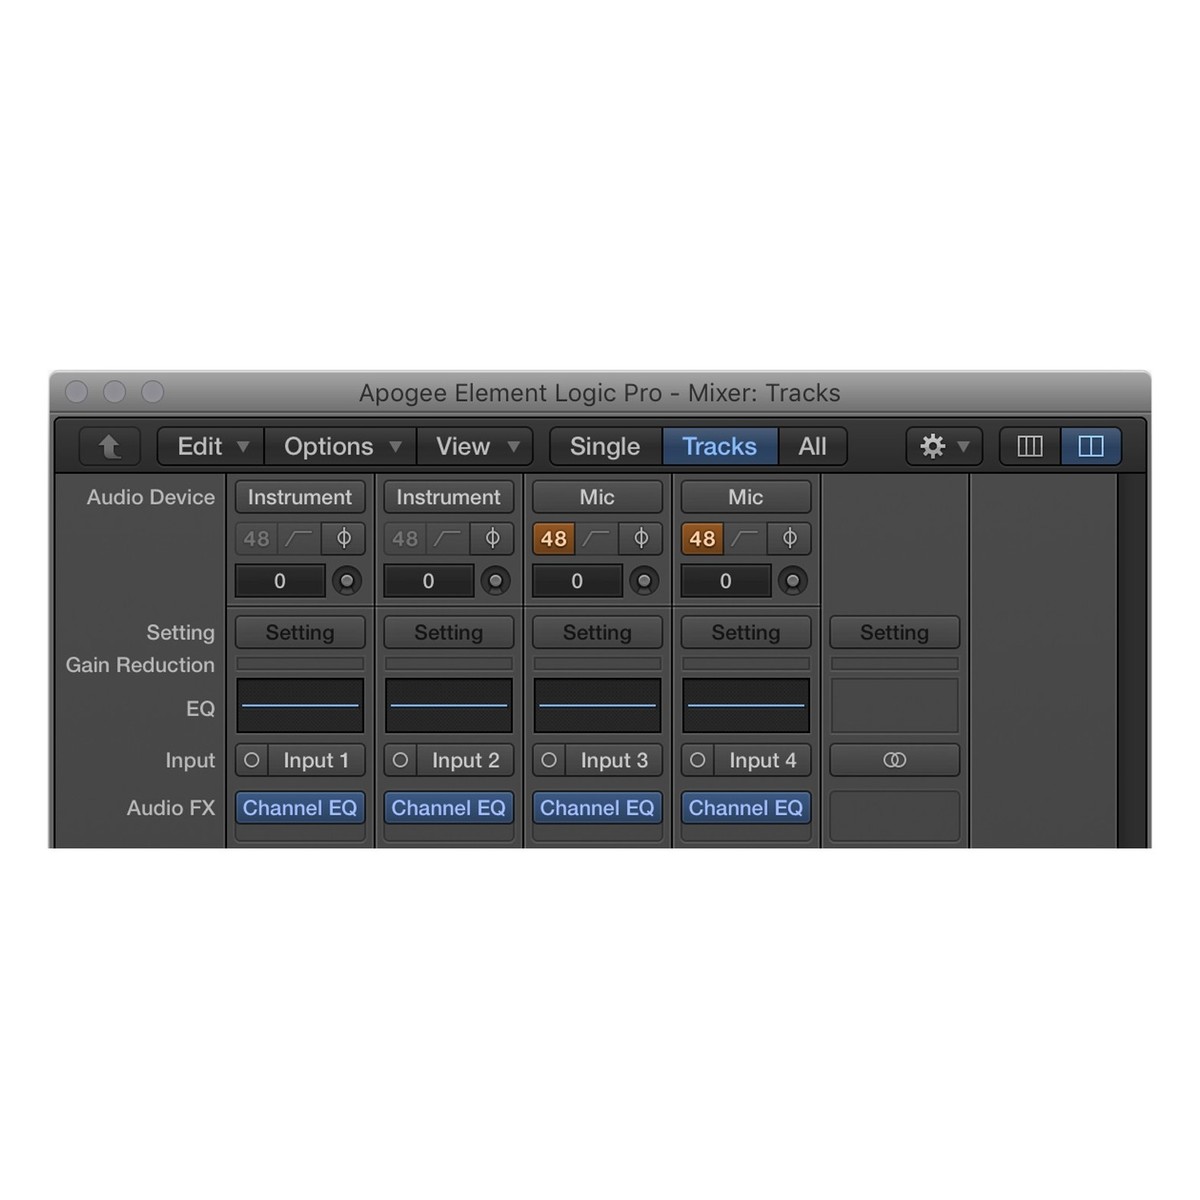Open the Edit menu
Viewport: 1200px width, 1200px height.
click(x=211, y=446)
